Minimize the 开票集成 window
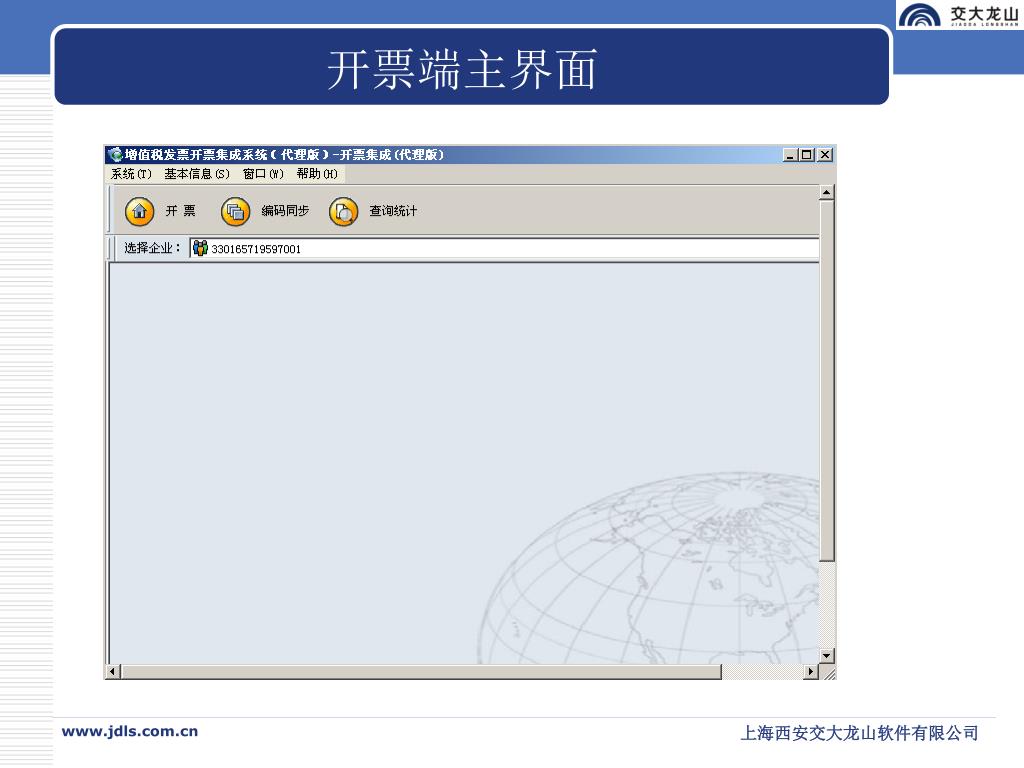 coord(790,155)
